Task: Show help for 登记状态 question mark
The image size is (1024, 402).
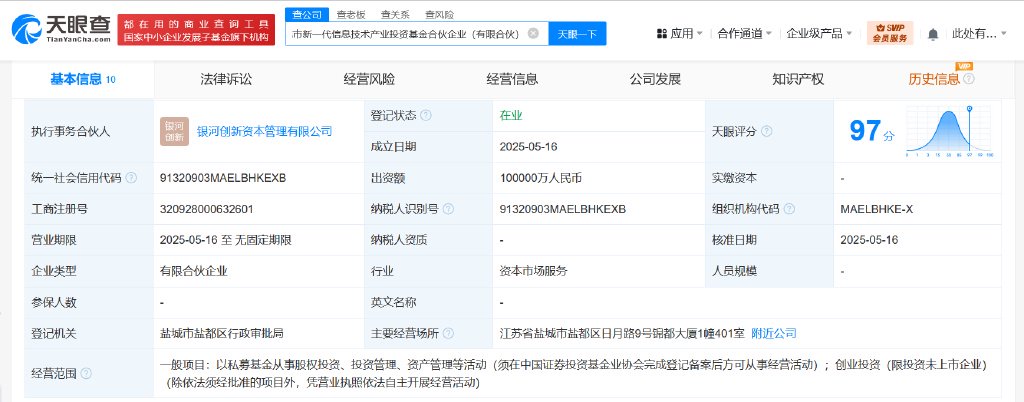Action: click(426, 116)
